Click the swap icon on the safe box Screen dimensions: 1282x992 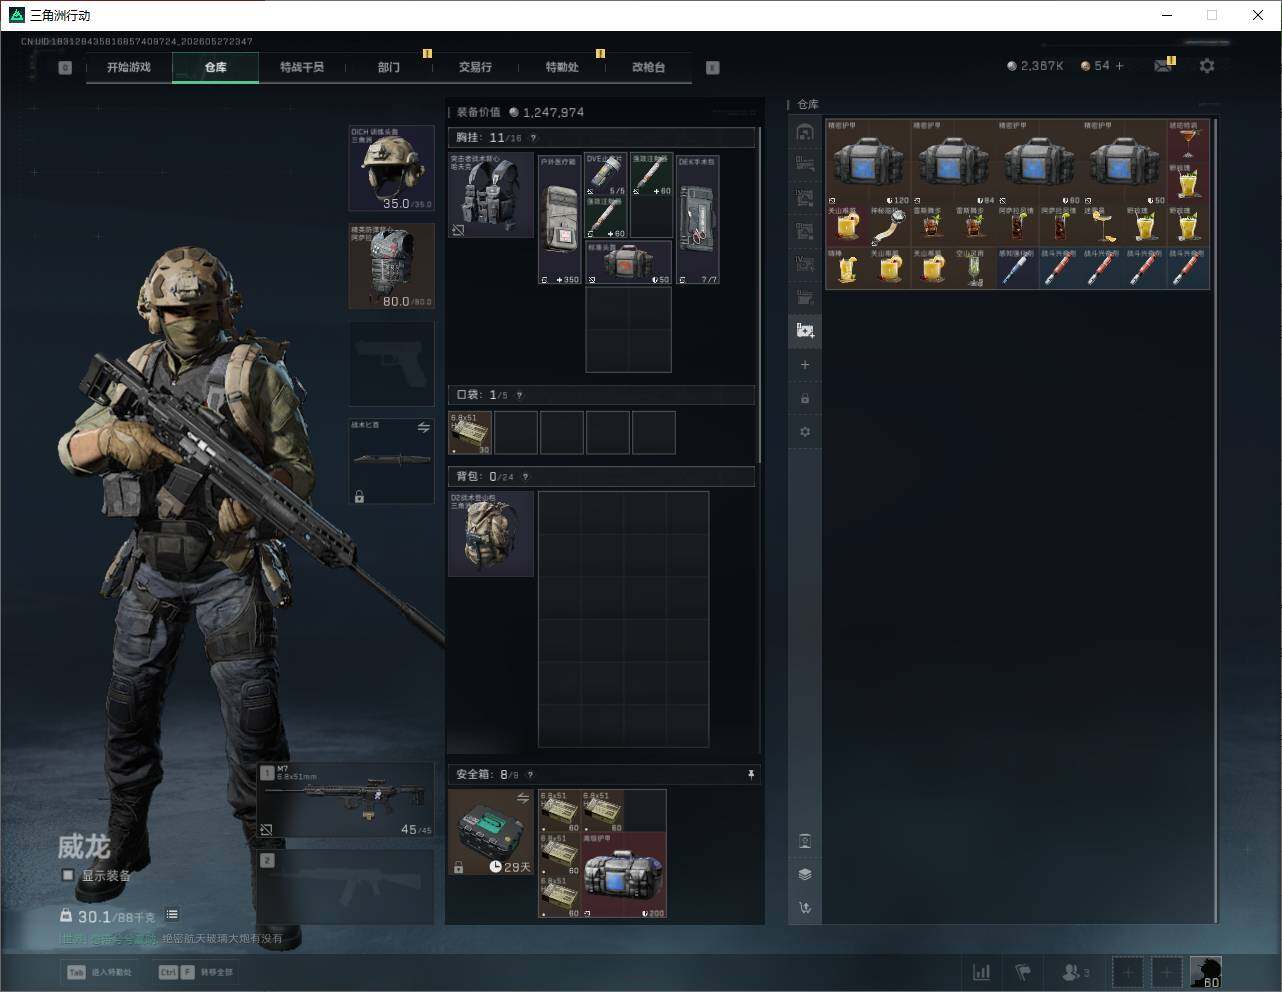(523, 797)
